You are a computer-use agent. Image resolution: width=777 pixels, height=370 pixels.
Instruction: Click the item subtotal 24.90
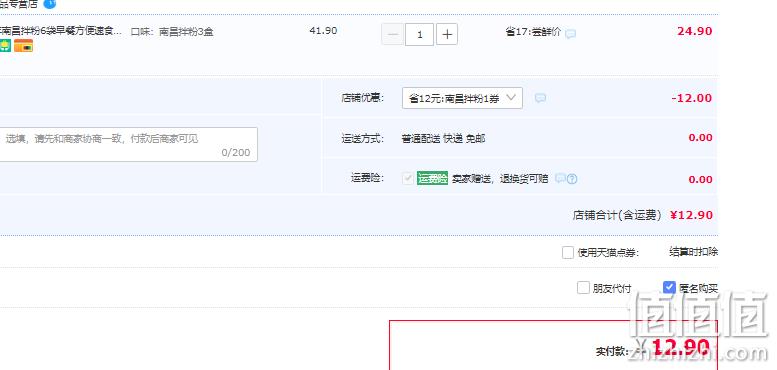click(x=695, y=31)
